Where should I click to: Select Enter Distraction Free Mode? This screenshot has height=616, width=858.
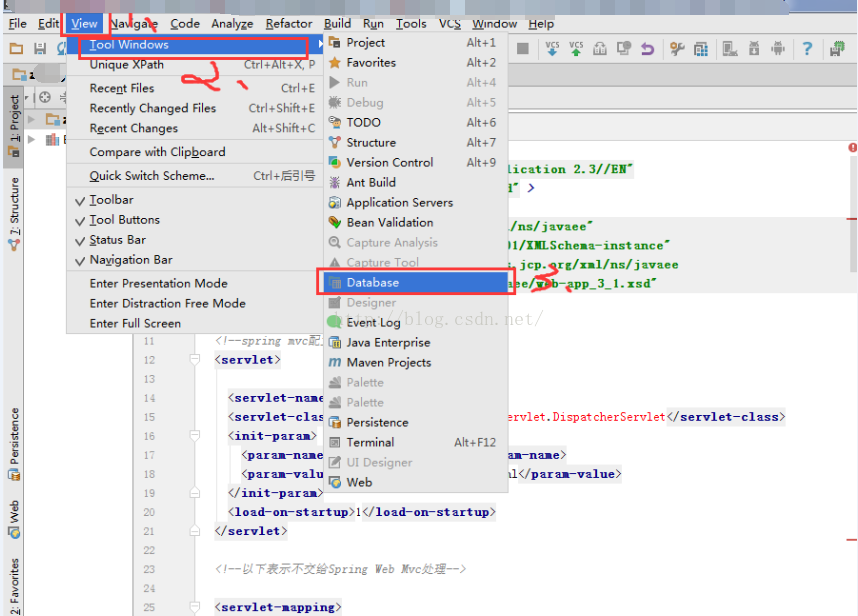tap(194, 303)
